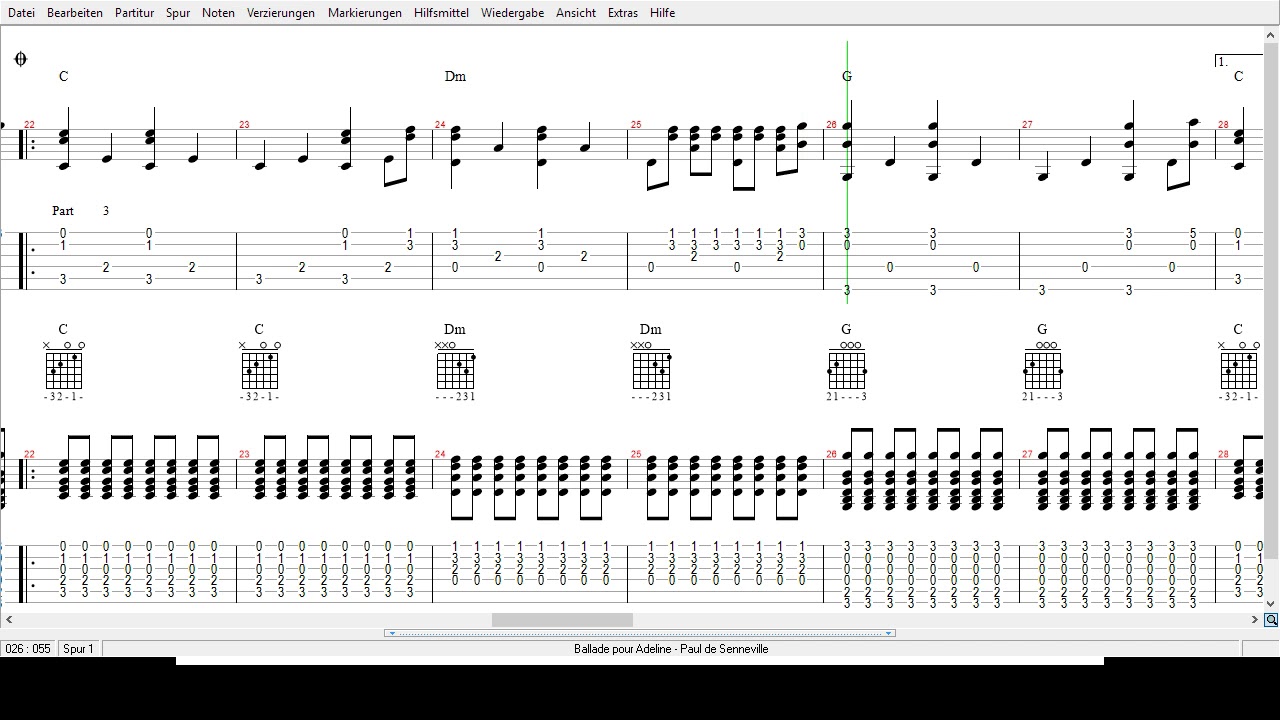Select the C chord diagram at measure 23
Screen dimensions: 1280x720
click(259, 370)
